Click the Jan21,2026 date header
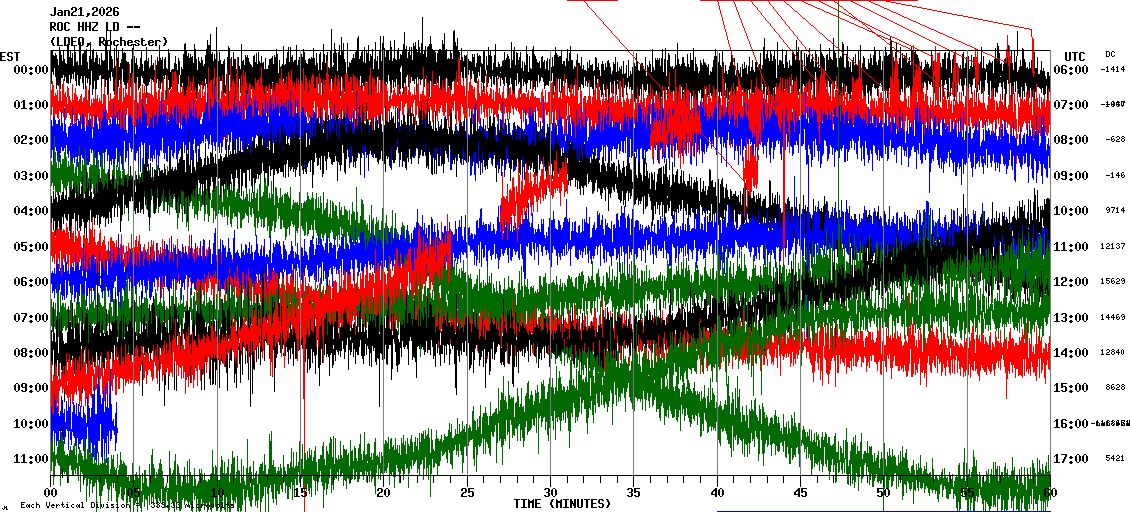Screen dimensions: 1130x519 85,12
